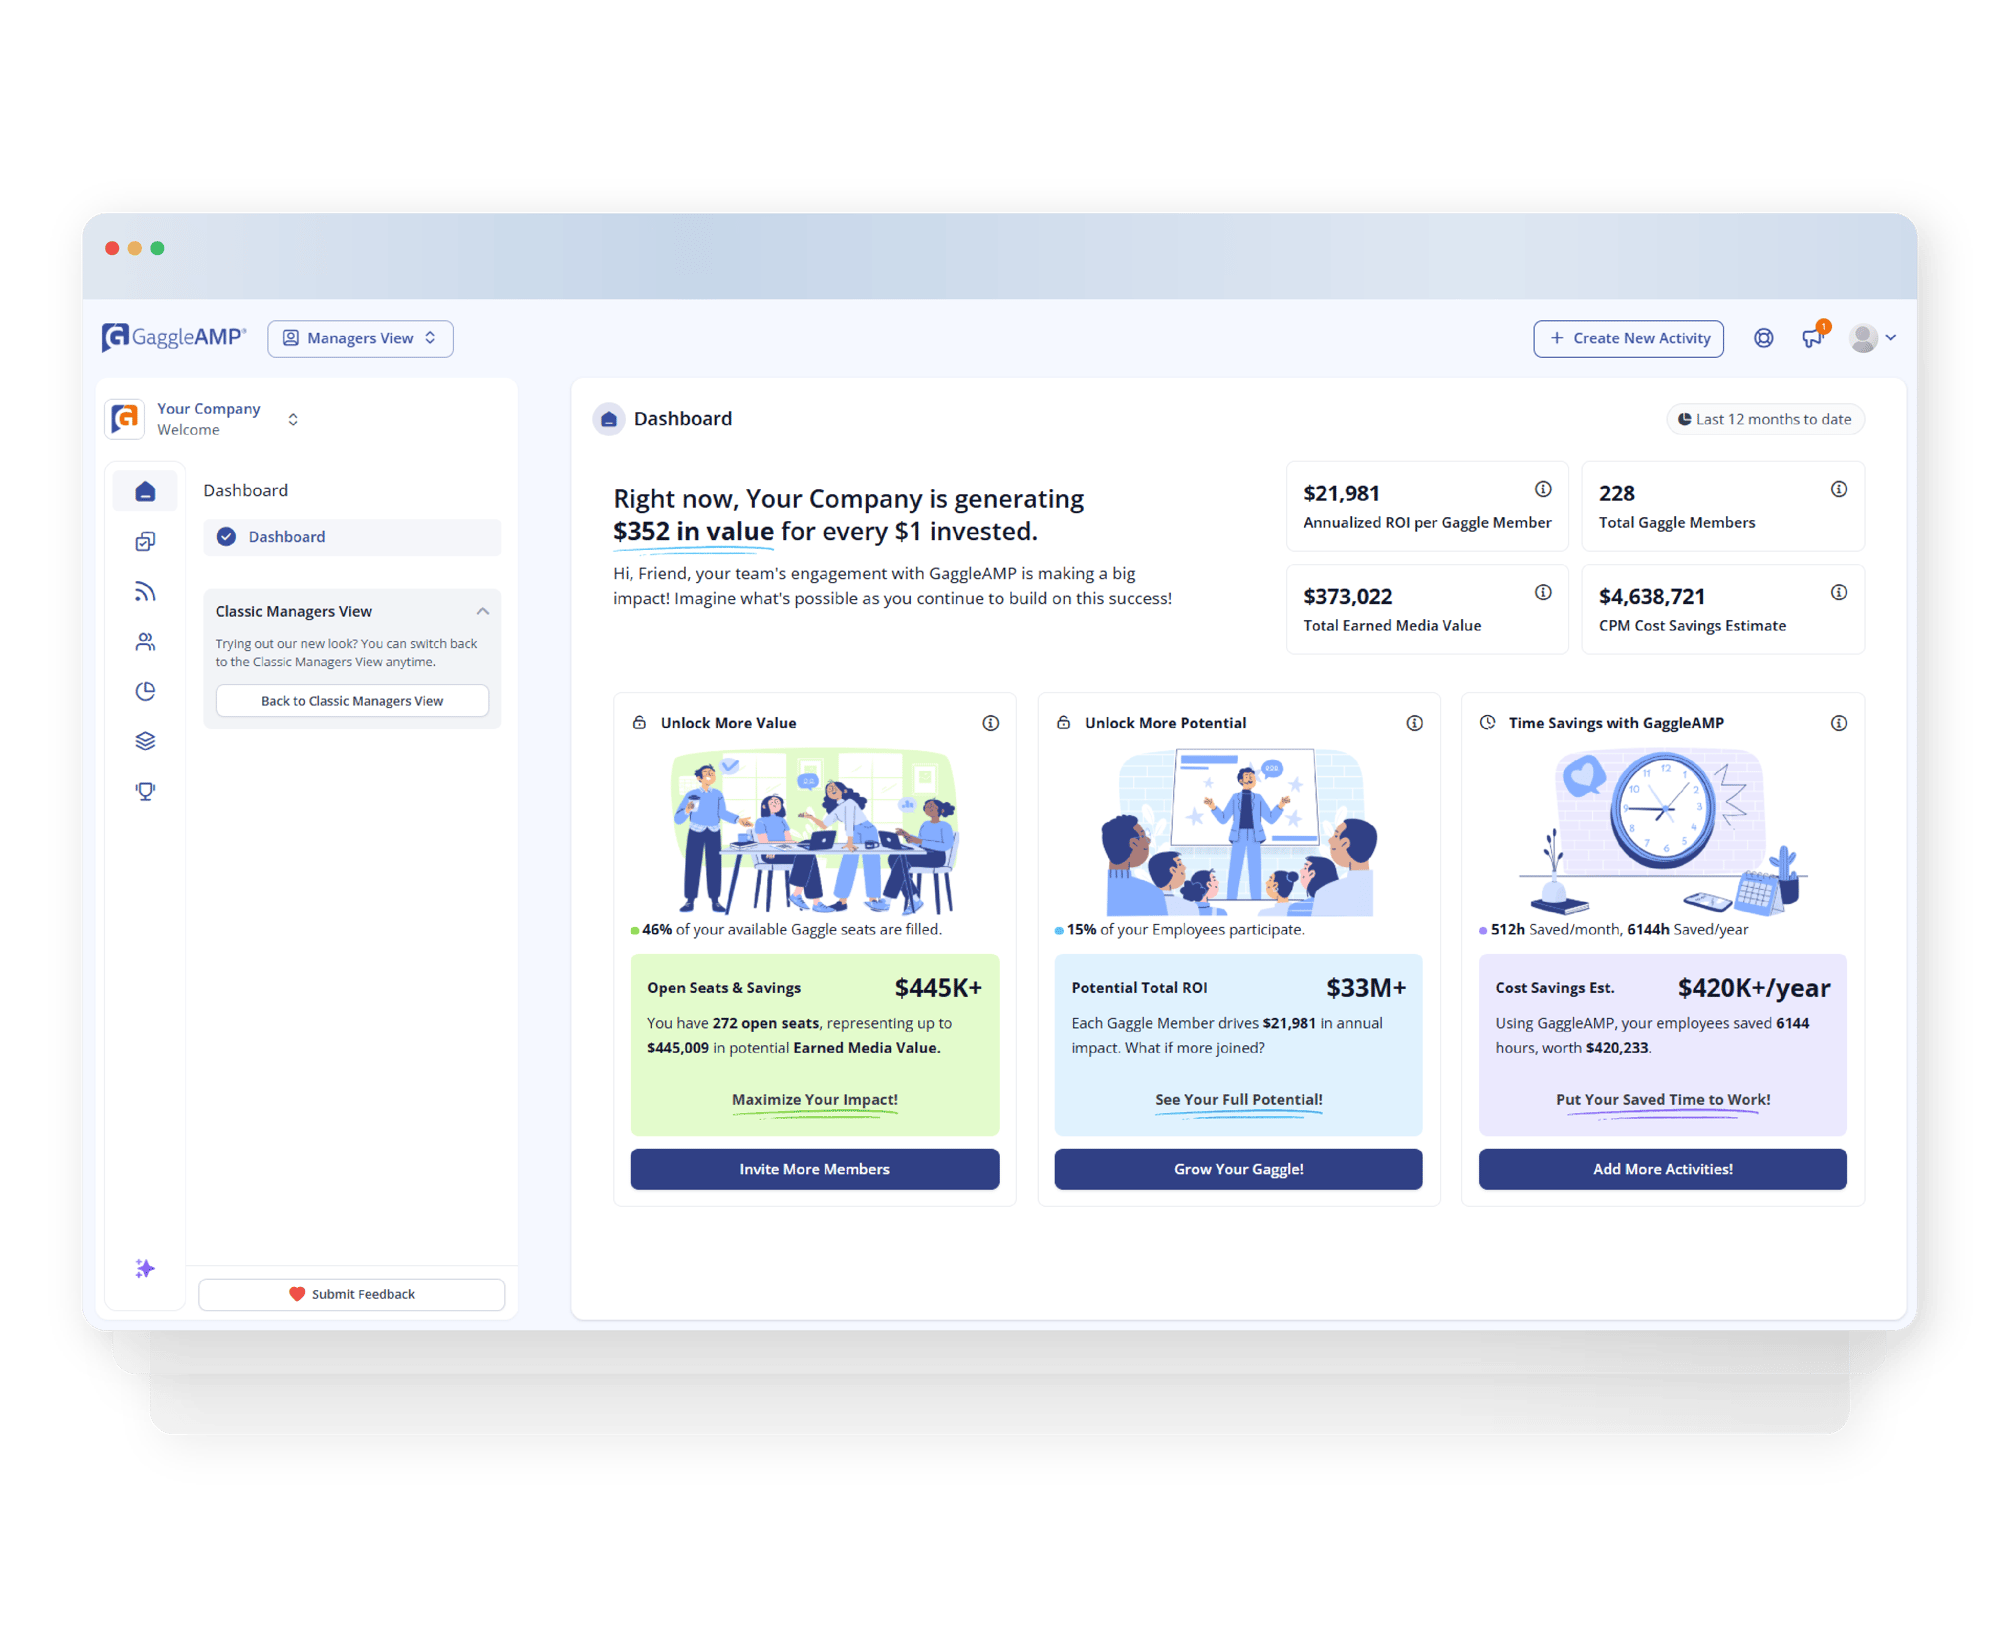Click the trophy leaderboard sidebar icon
Image resolution: width=2000 pixels, height=1647 pixels.
[x=145, y=791]
